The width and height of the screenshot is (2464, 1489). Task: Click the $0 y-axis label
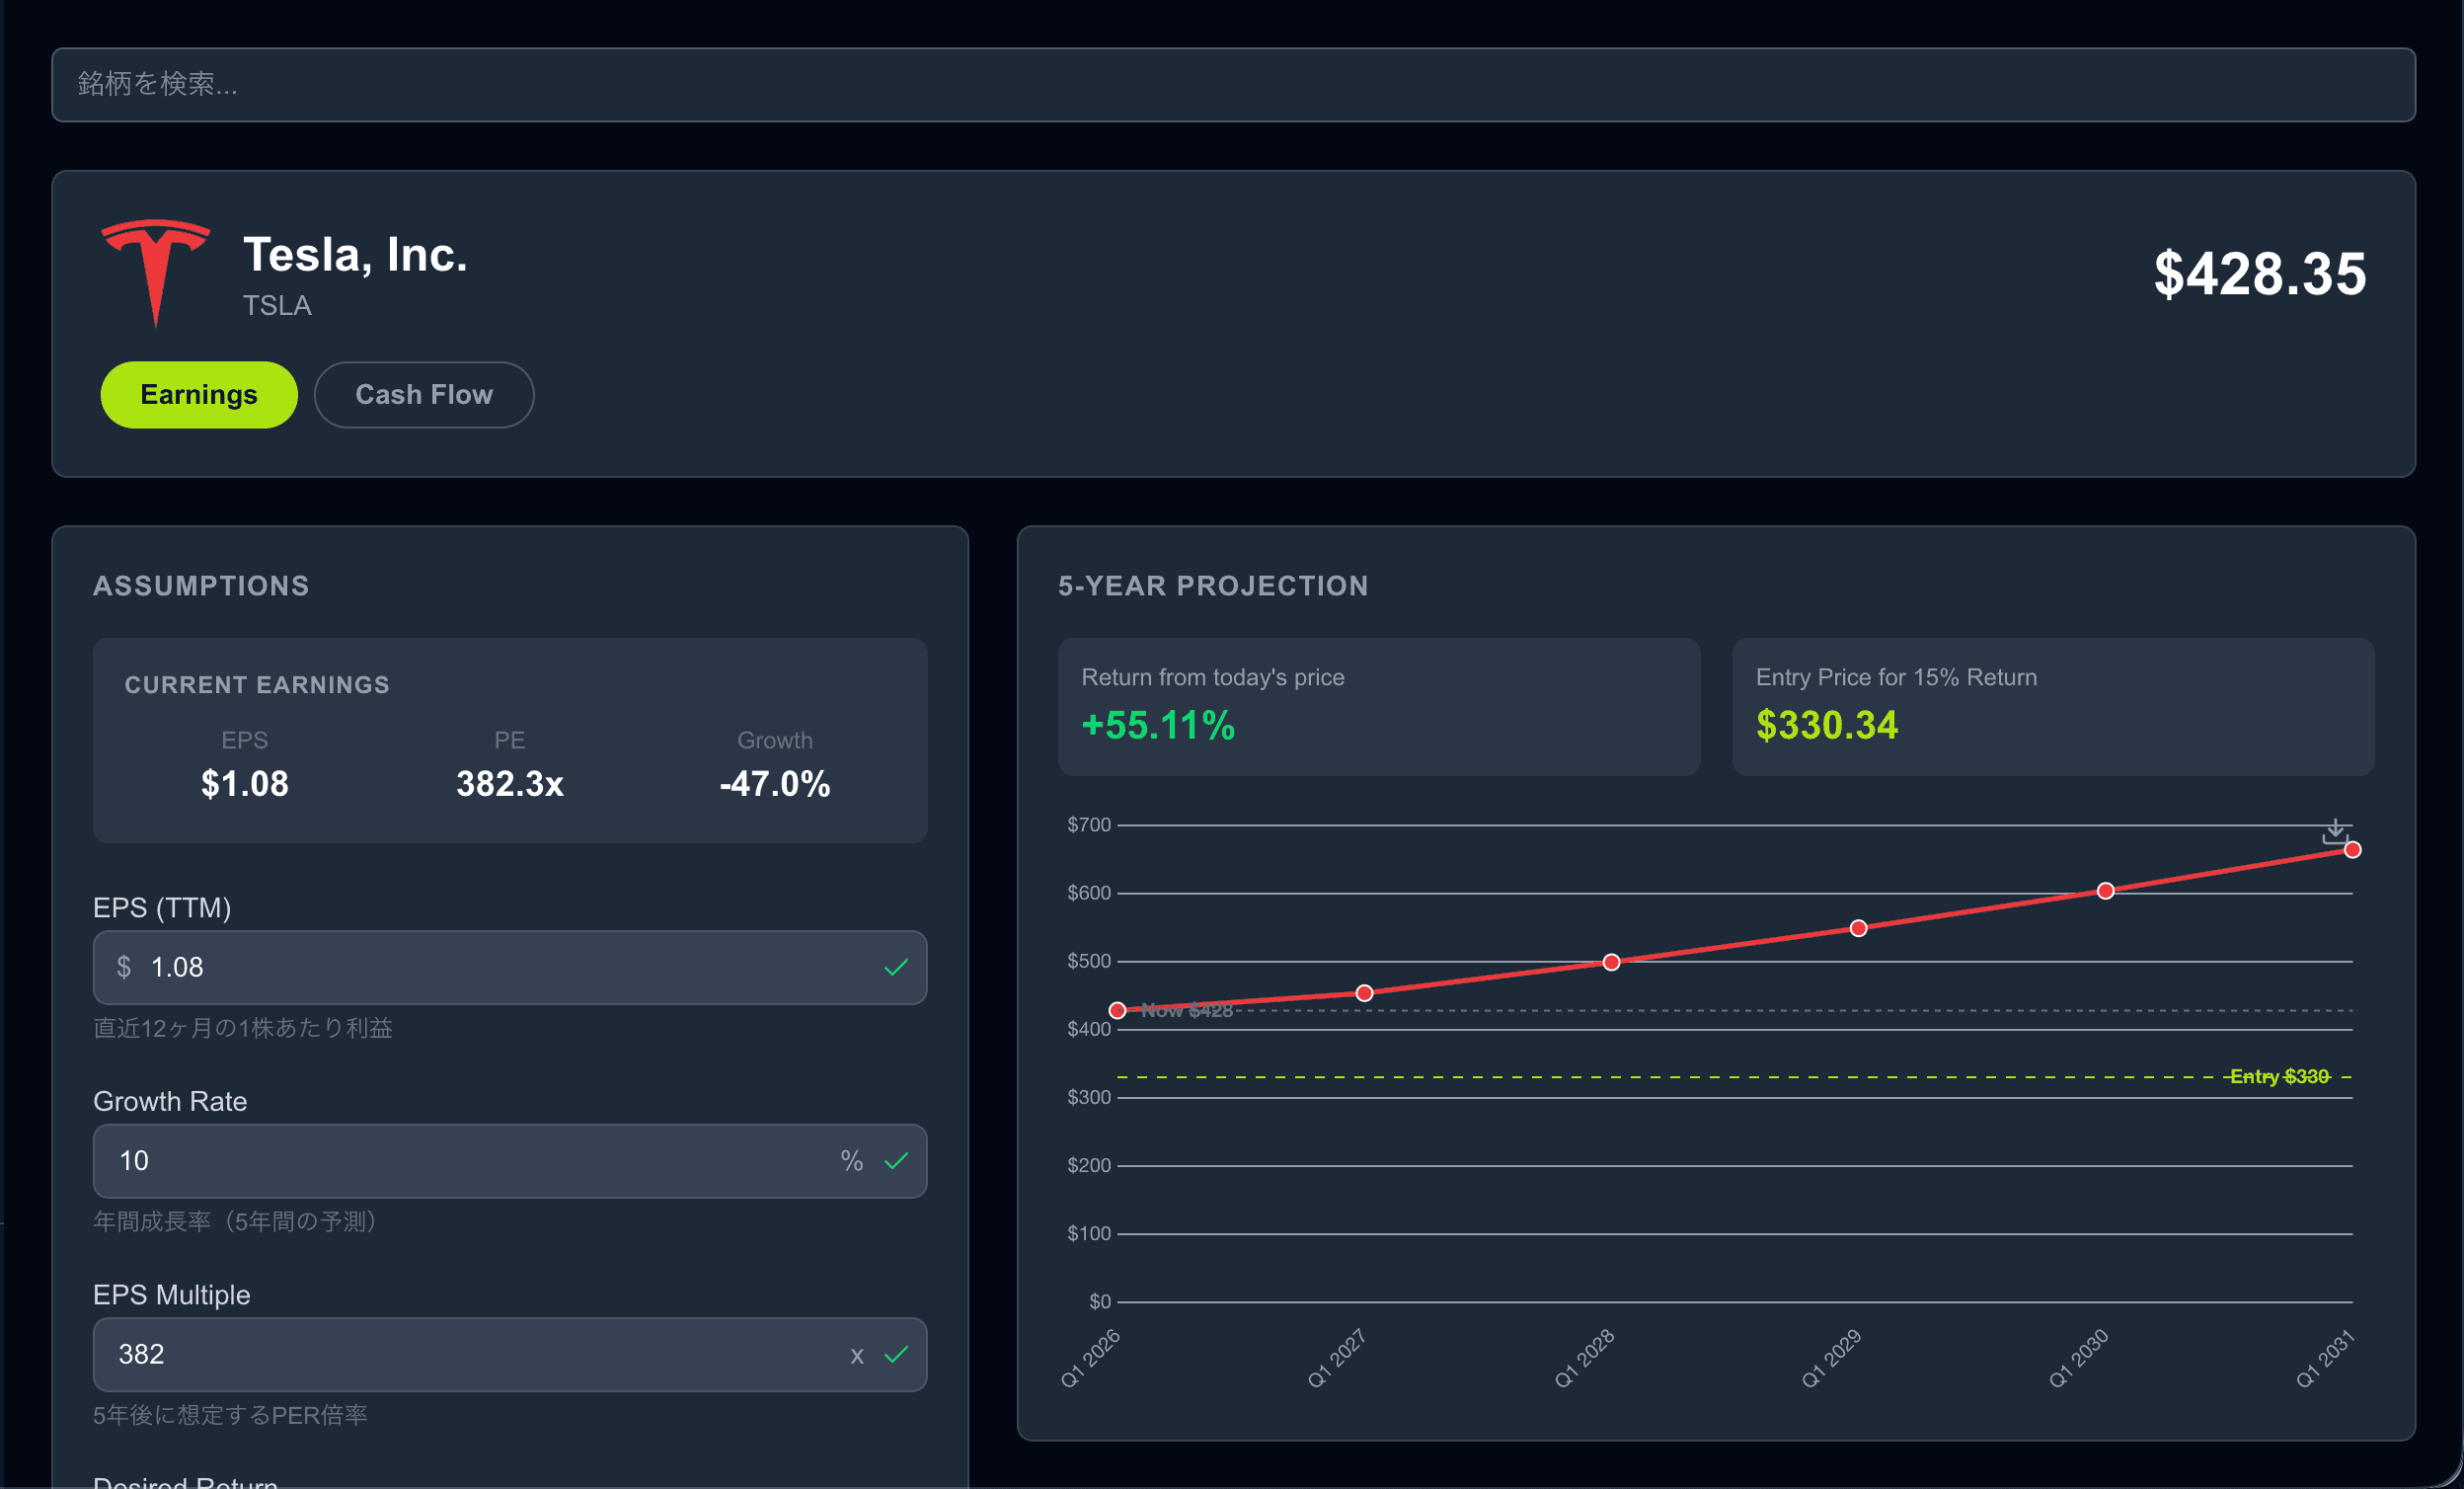coord(1100,1301)
